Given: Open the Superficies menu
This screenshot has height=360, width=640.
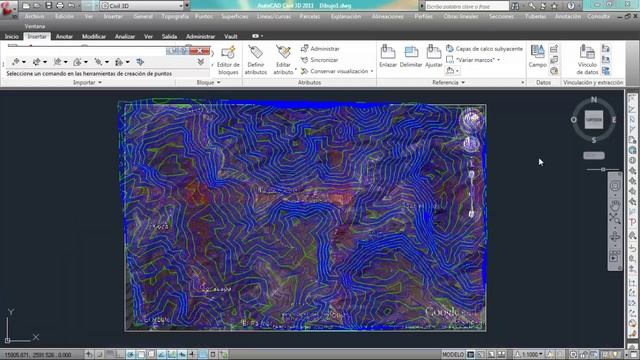Looking at the screenshot, I should tap(235, 17).
